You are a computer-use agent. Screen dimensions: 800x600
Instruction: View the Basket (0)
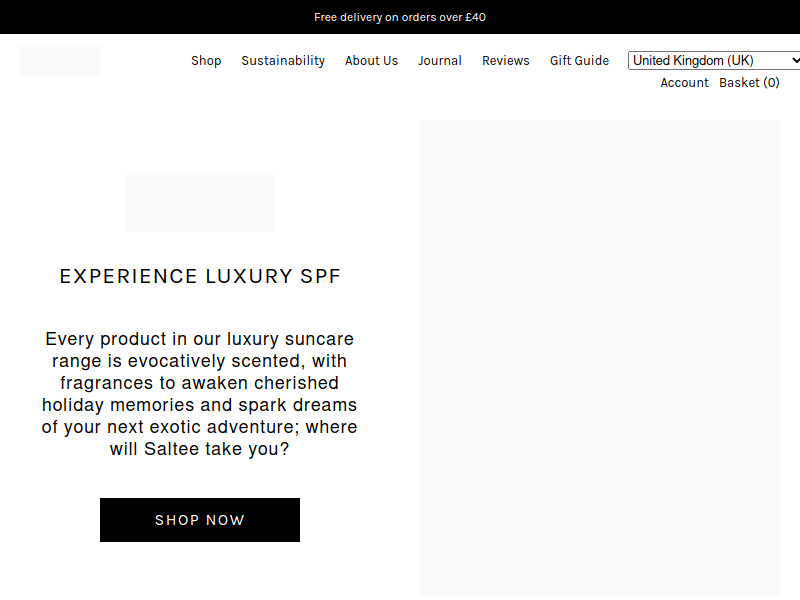[749, 83]
